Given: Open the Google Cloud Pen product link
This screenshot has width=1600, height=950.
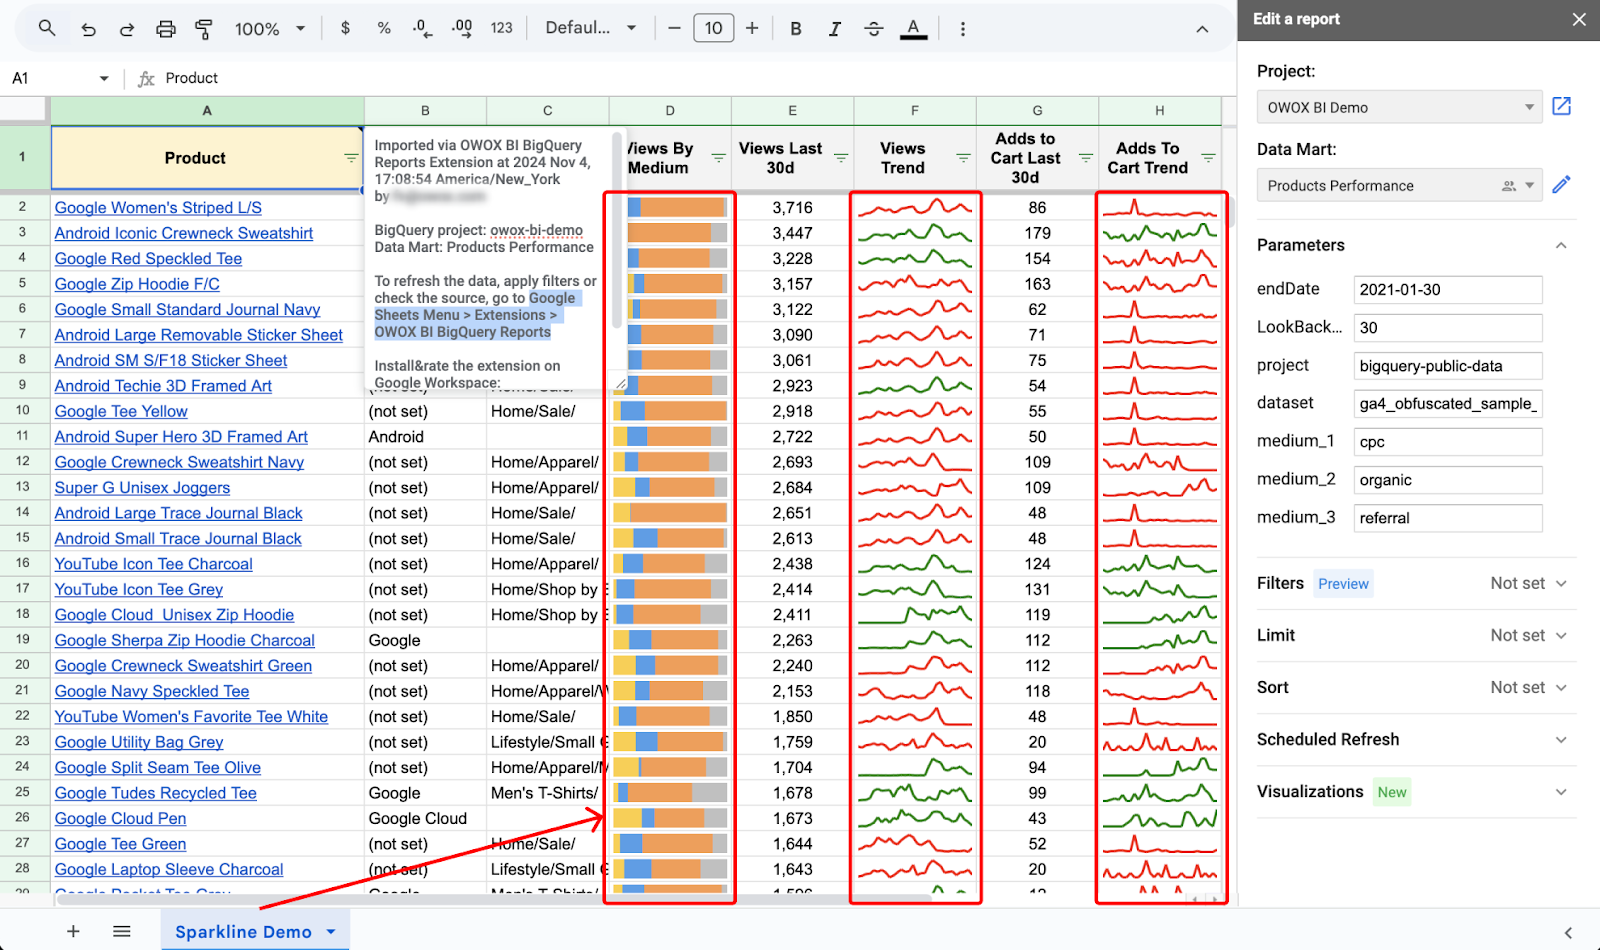Looking at the screenshot, I should coord(120,818).
